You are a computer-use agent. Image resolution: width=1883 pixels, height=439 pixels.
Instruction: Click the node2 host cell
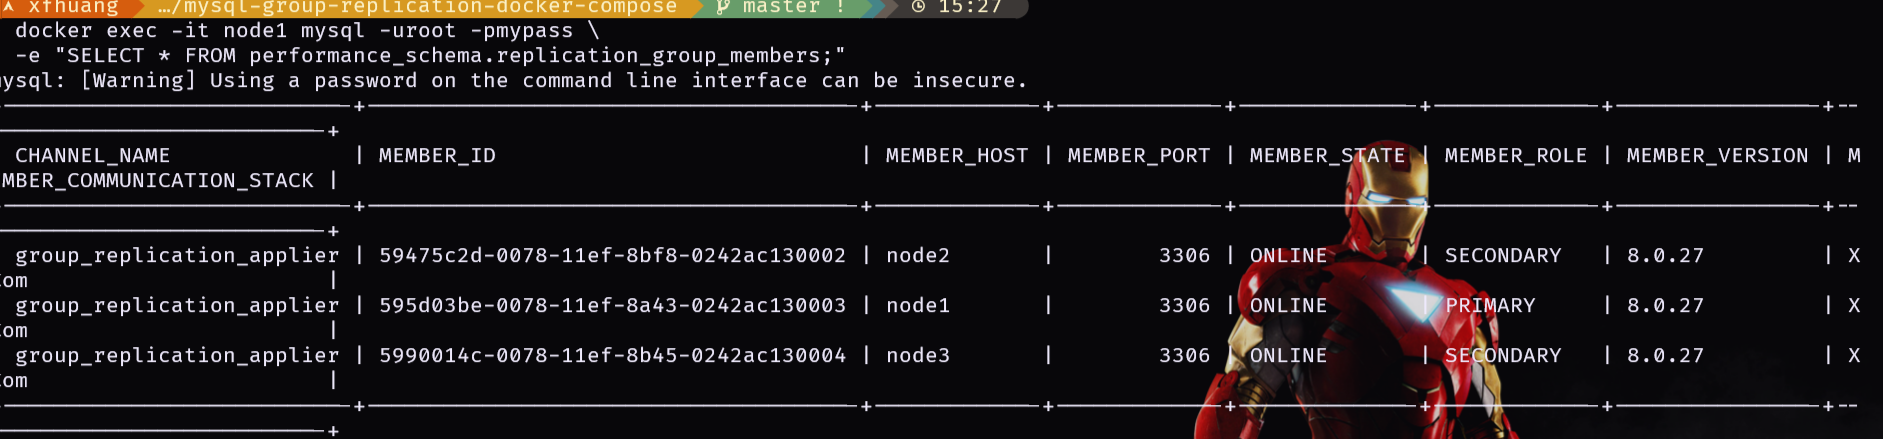918,256
